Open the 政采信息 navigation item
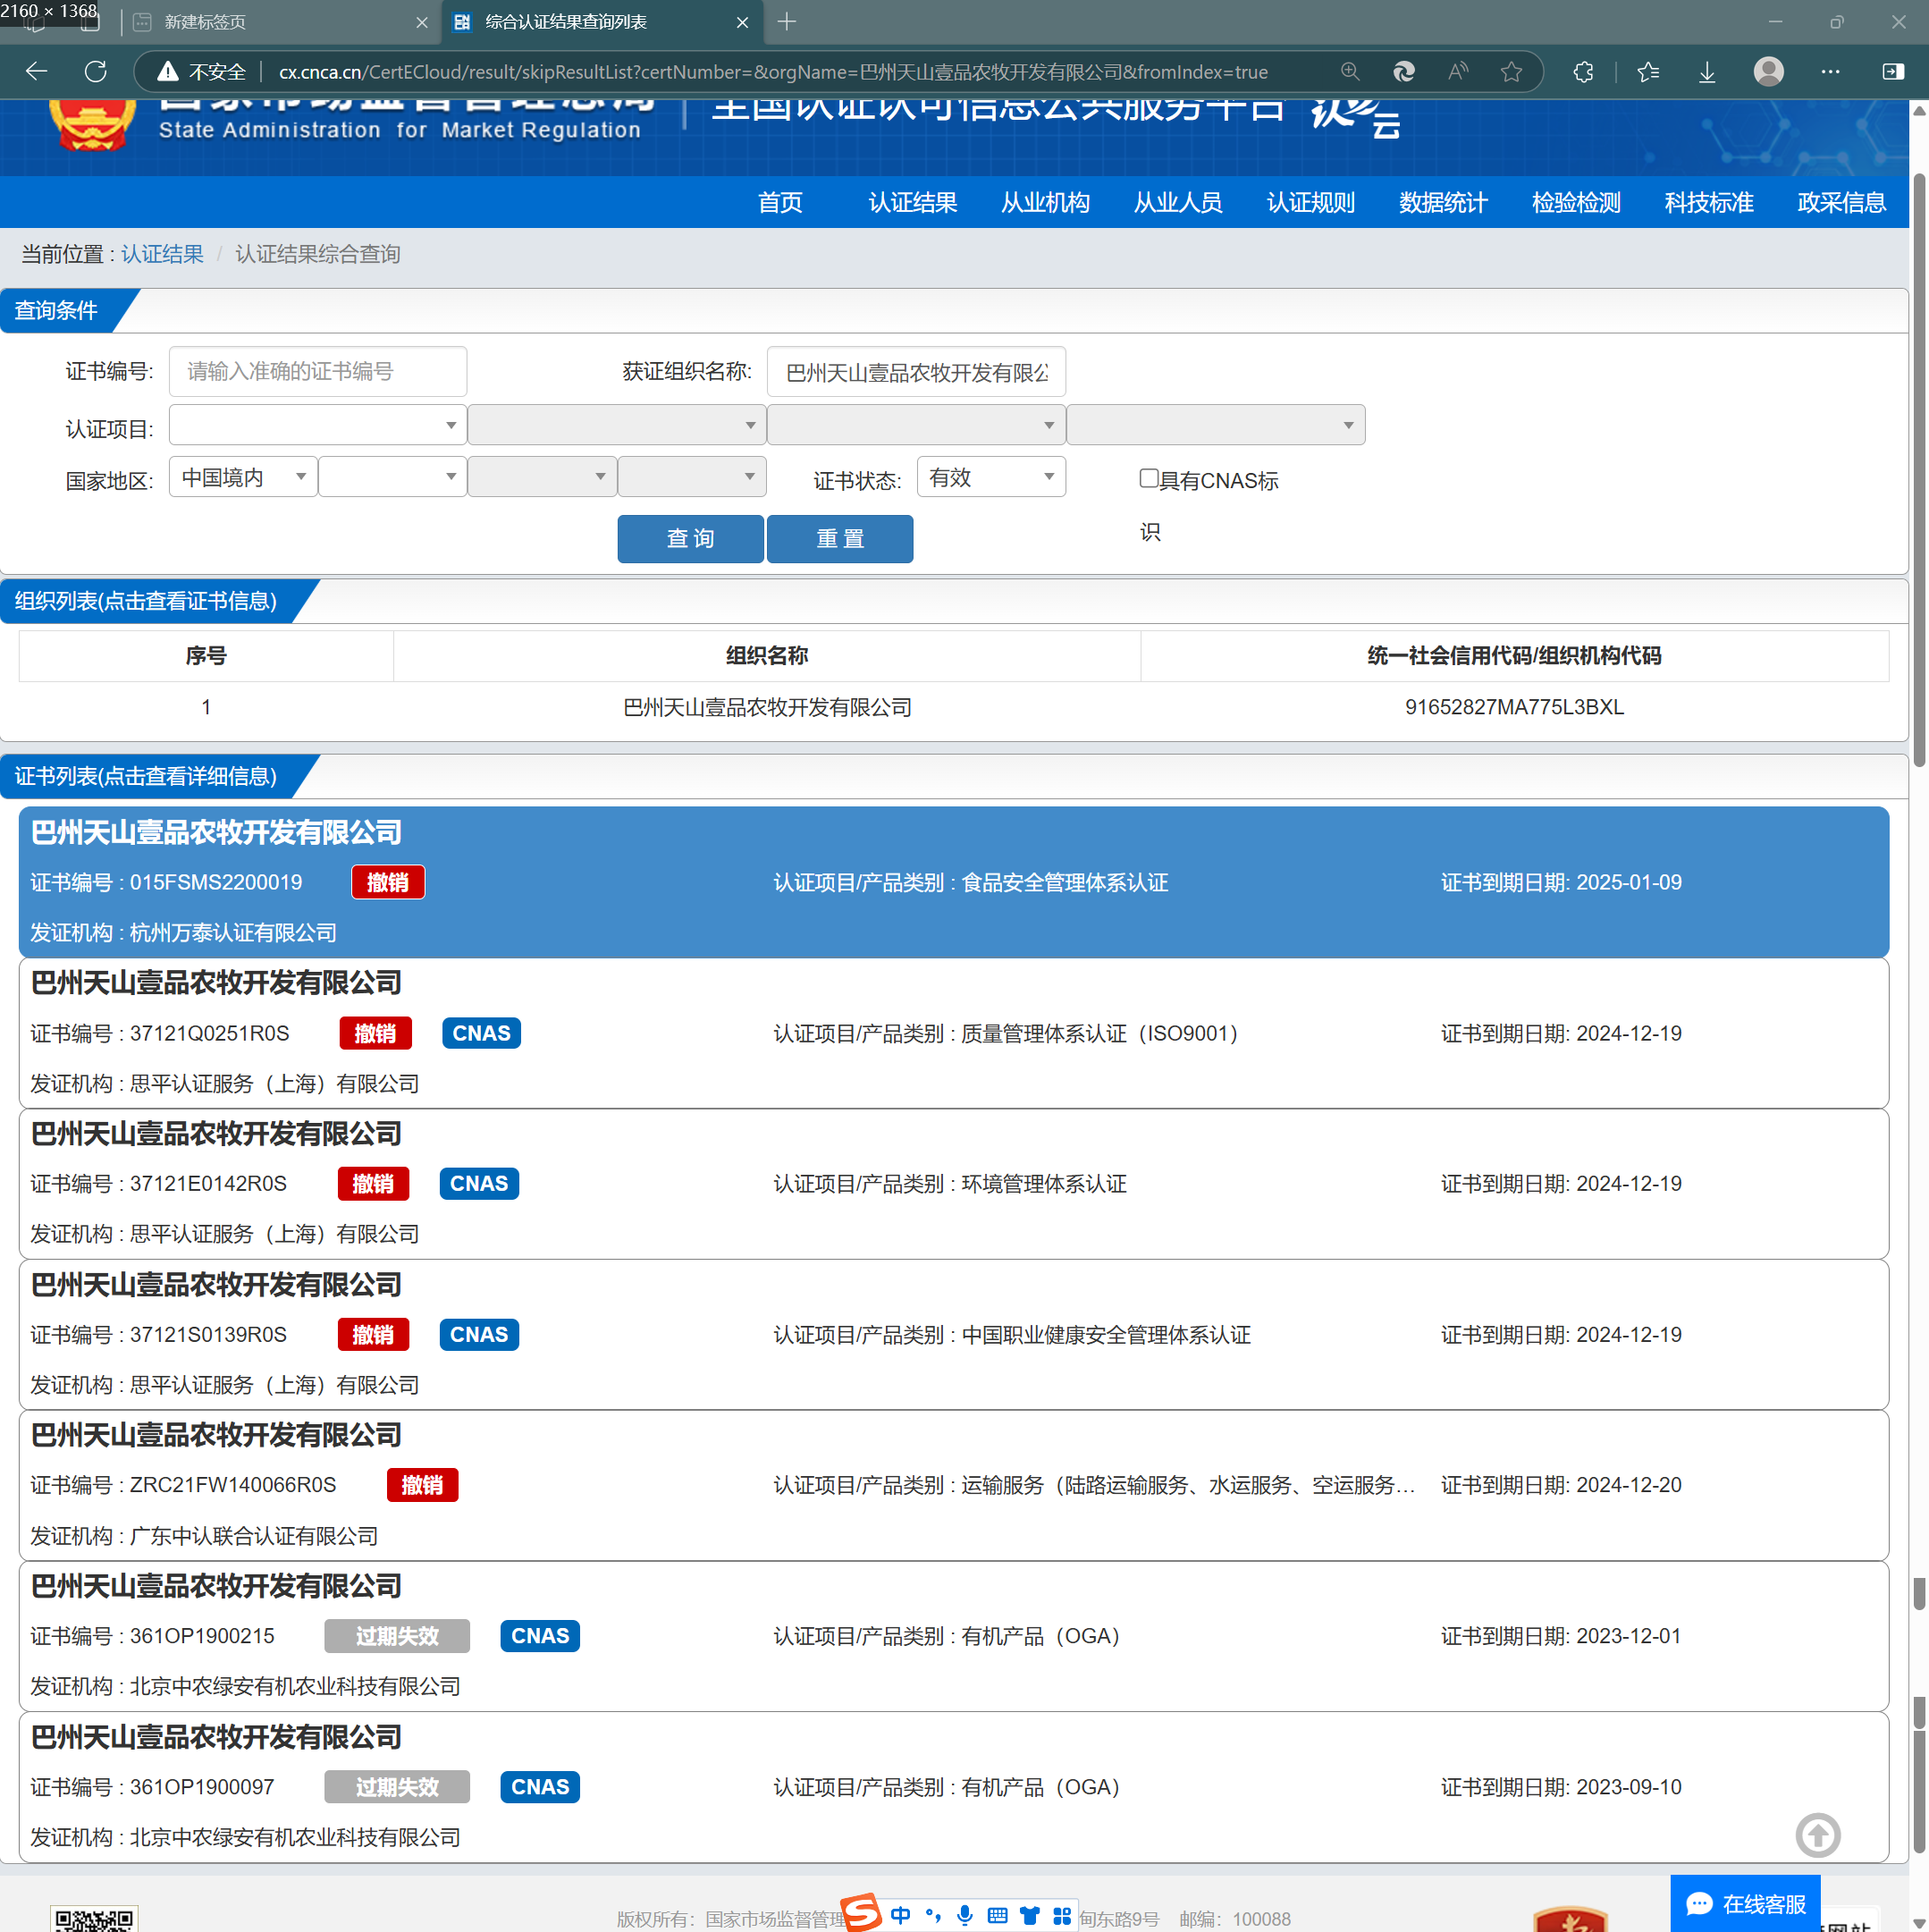 (x=1841, y=203)
